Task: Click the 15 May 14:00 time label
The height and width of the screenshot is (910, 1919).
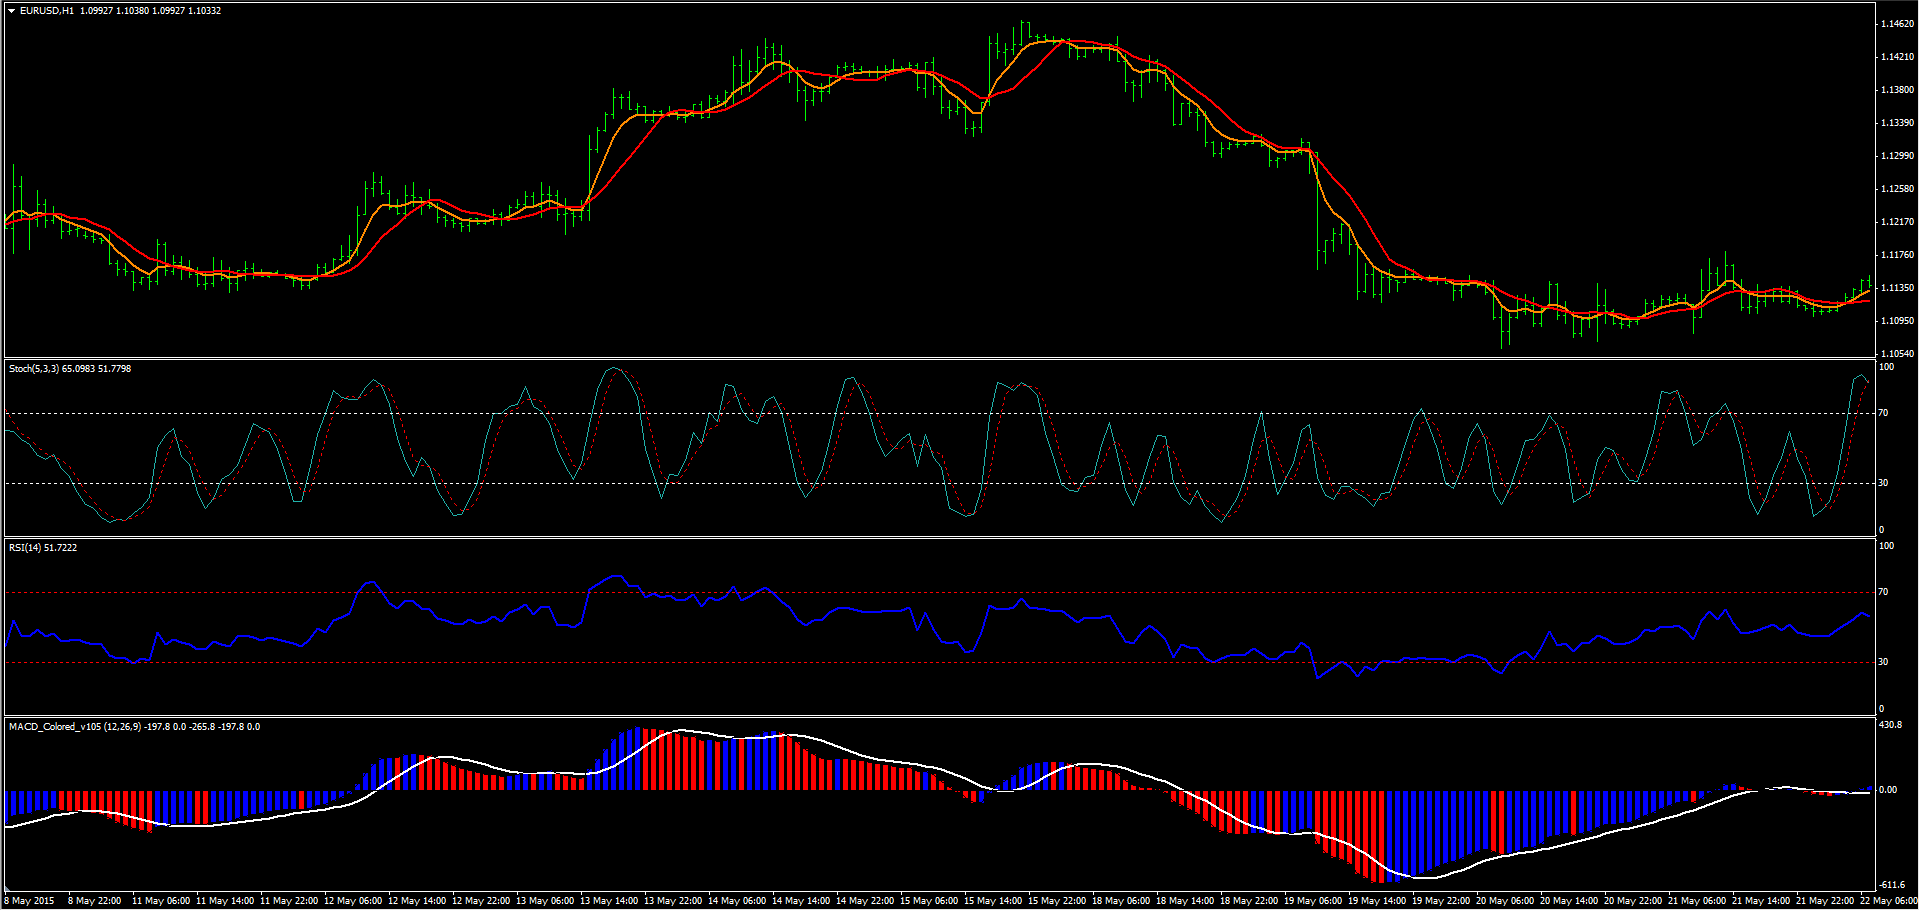Action: click(x=992, y=901)
